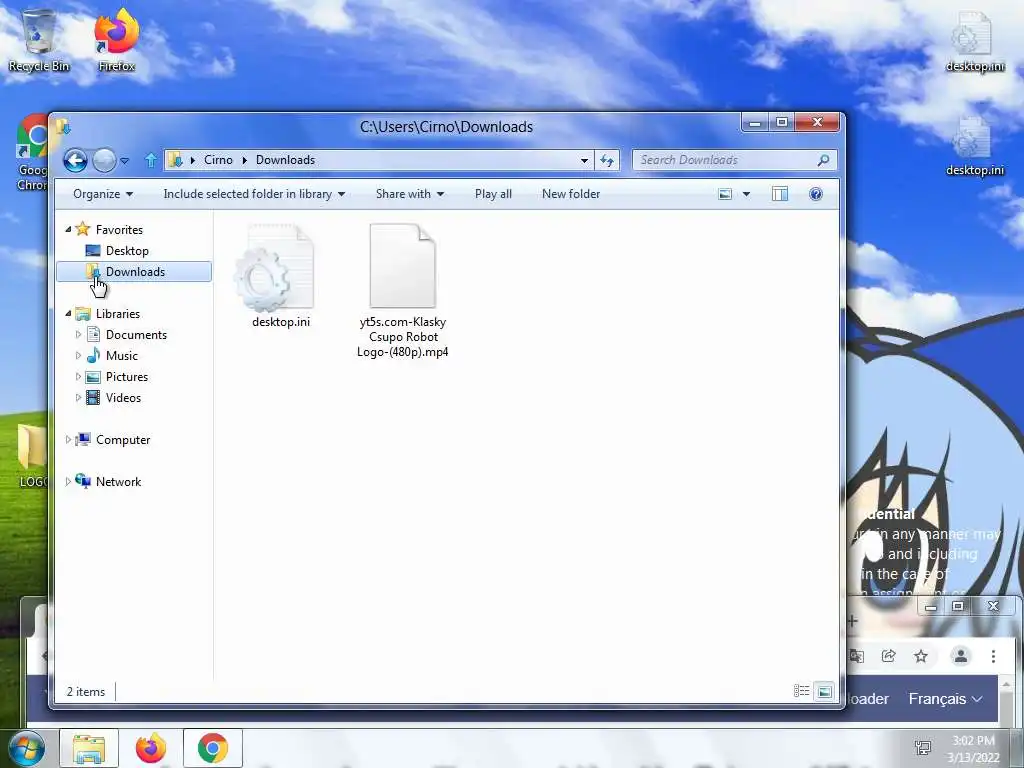Open the Windows Start menu

click(26, 748)
